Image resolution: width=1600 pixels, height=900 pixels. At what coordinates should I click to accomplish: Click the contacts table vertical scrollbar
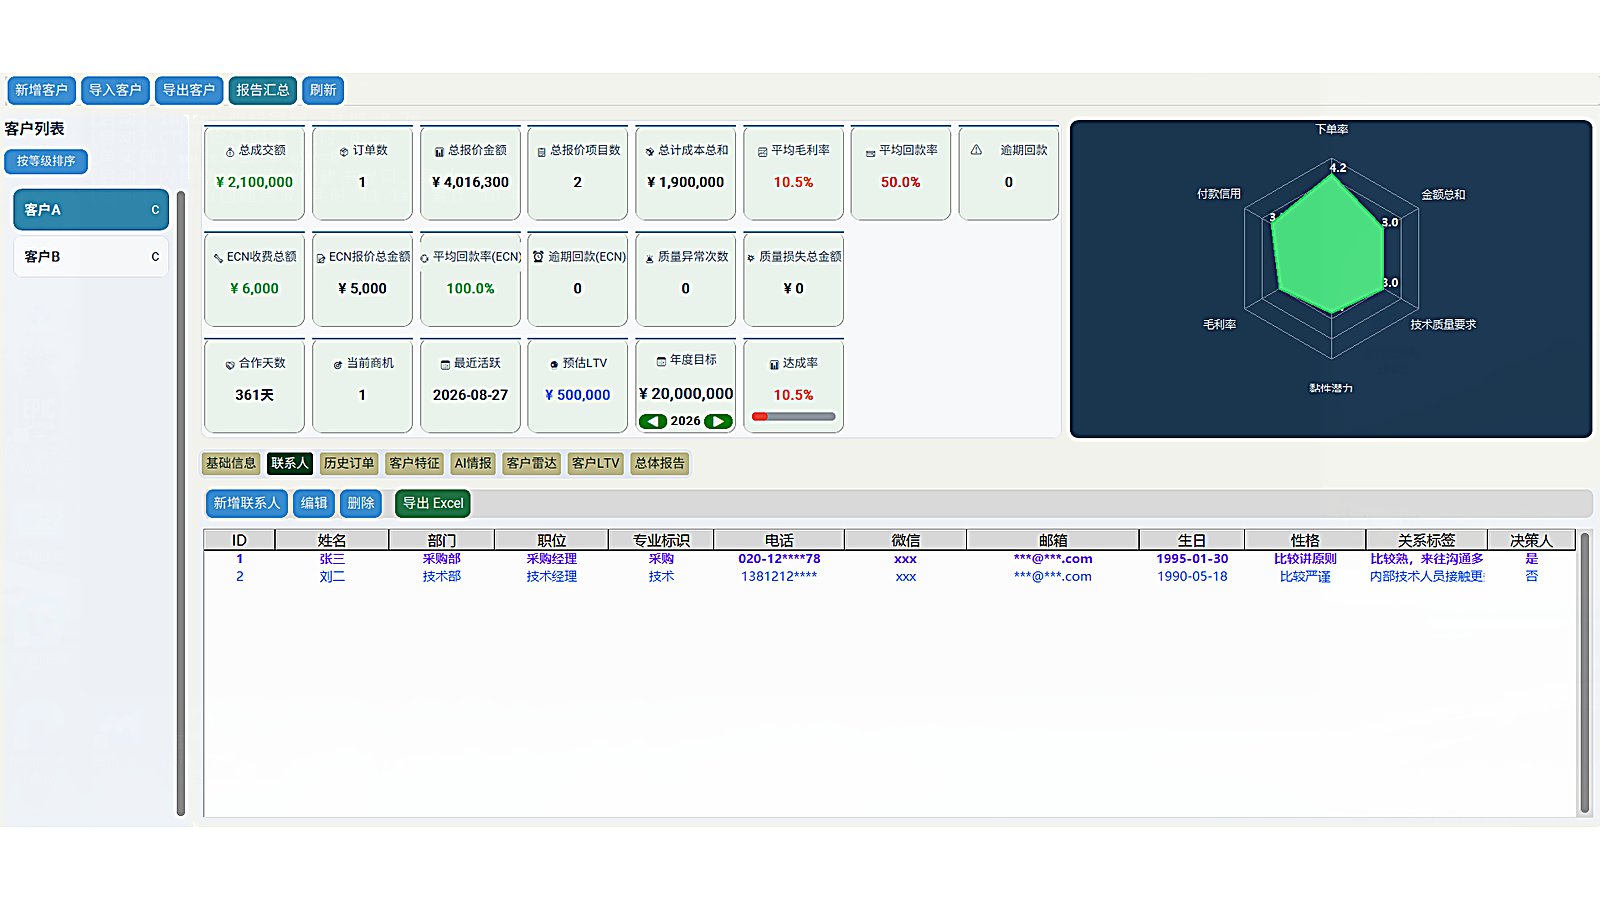click(x=1584, y=673)
